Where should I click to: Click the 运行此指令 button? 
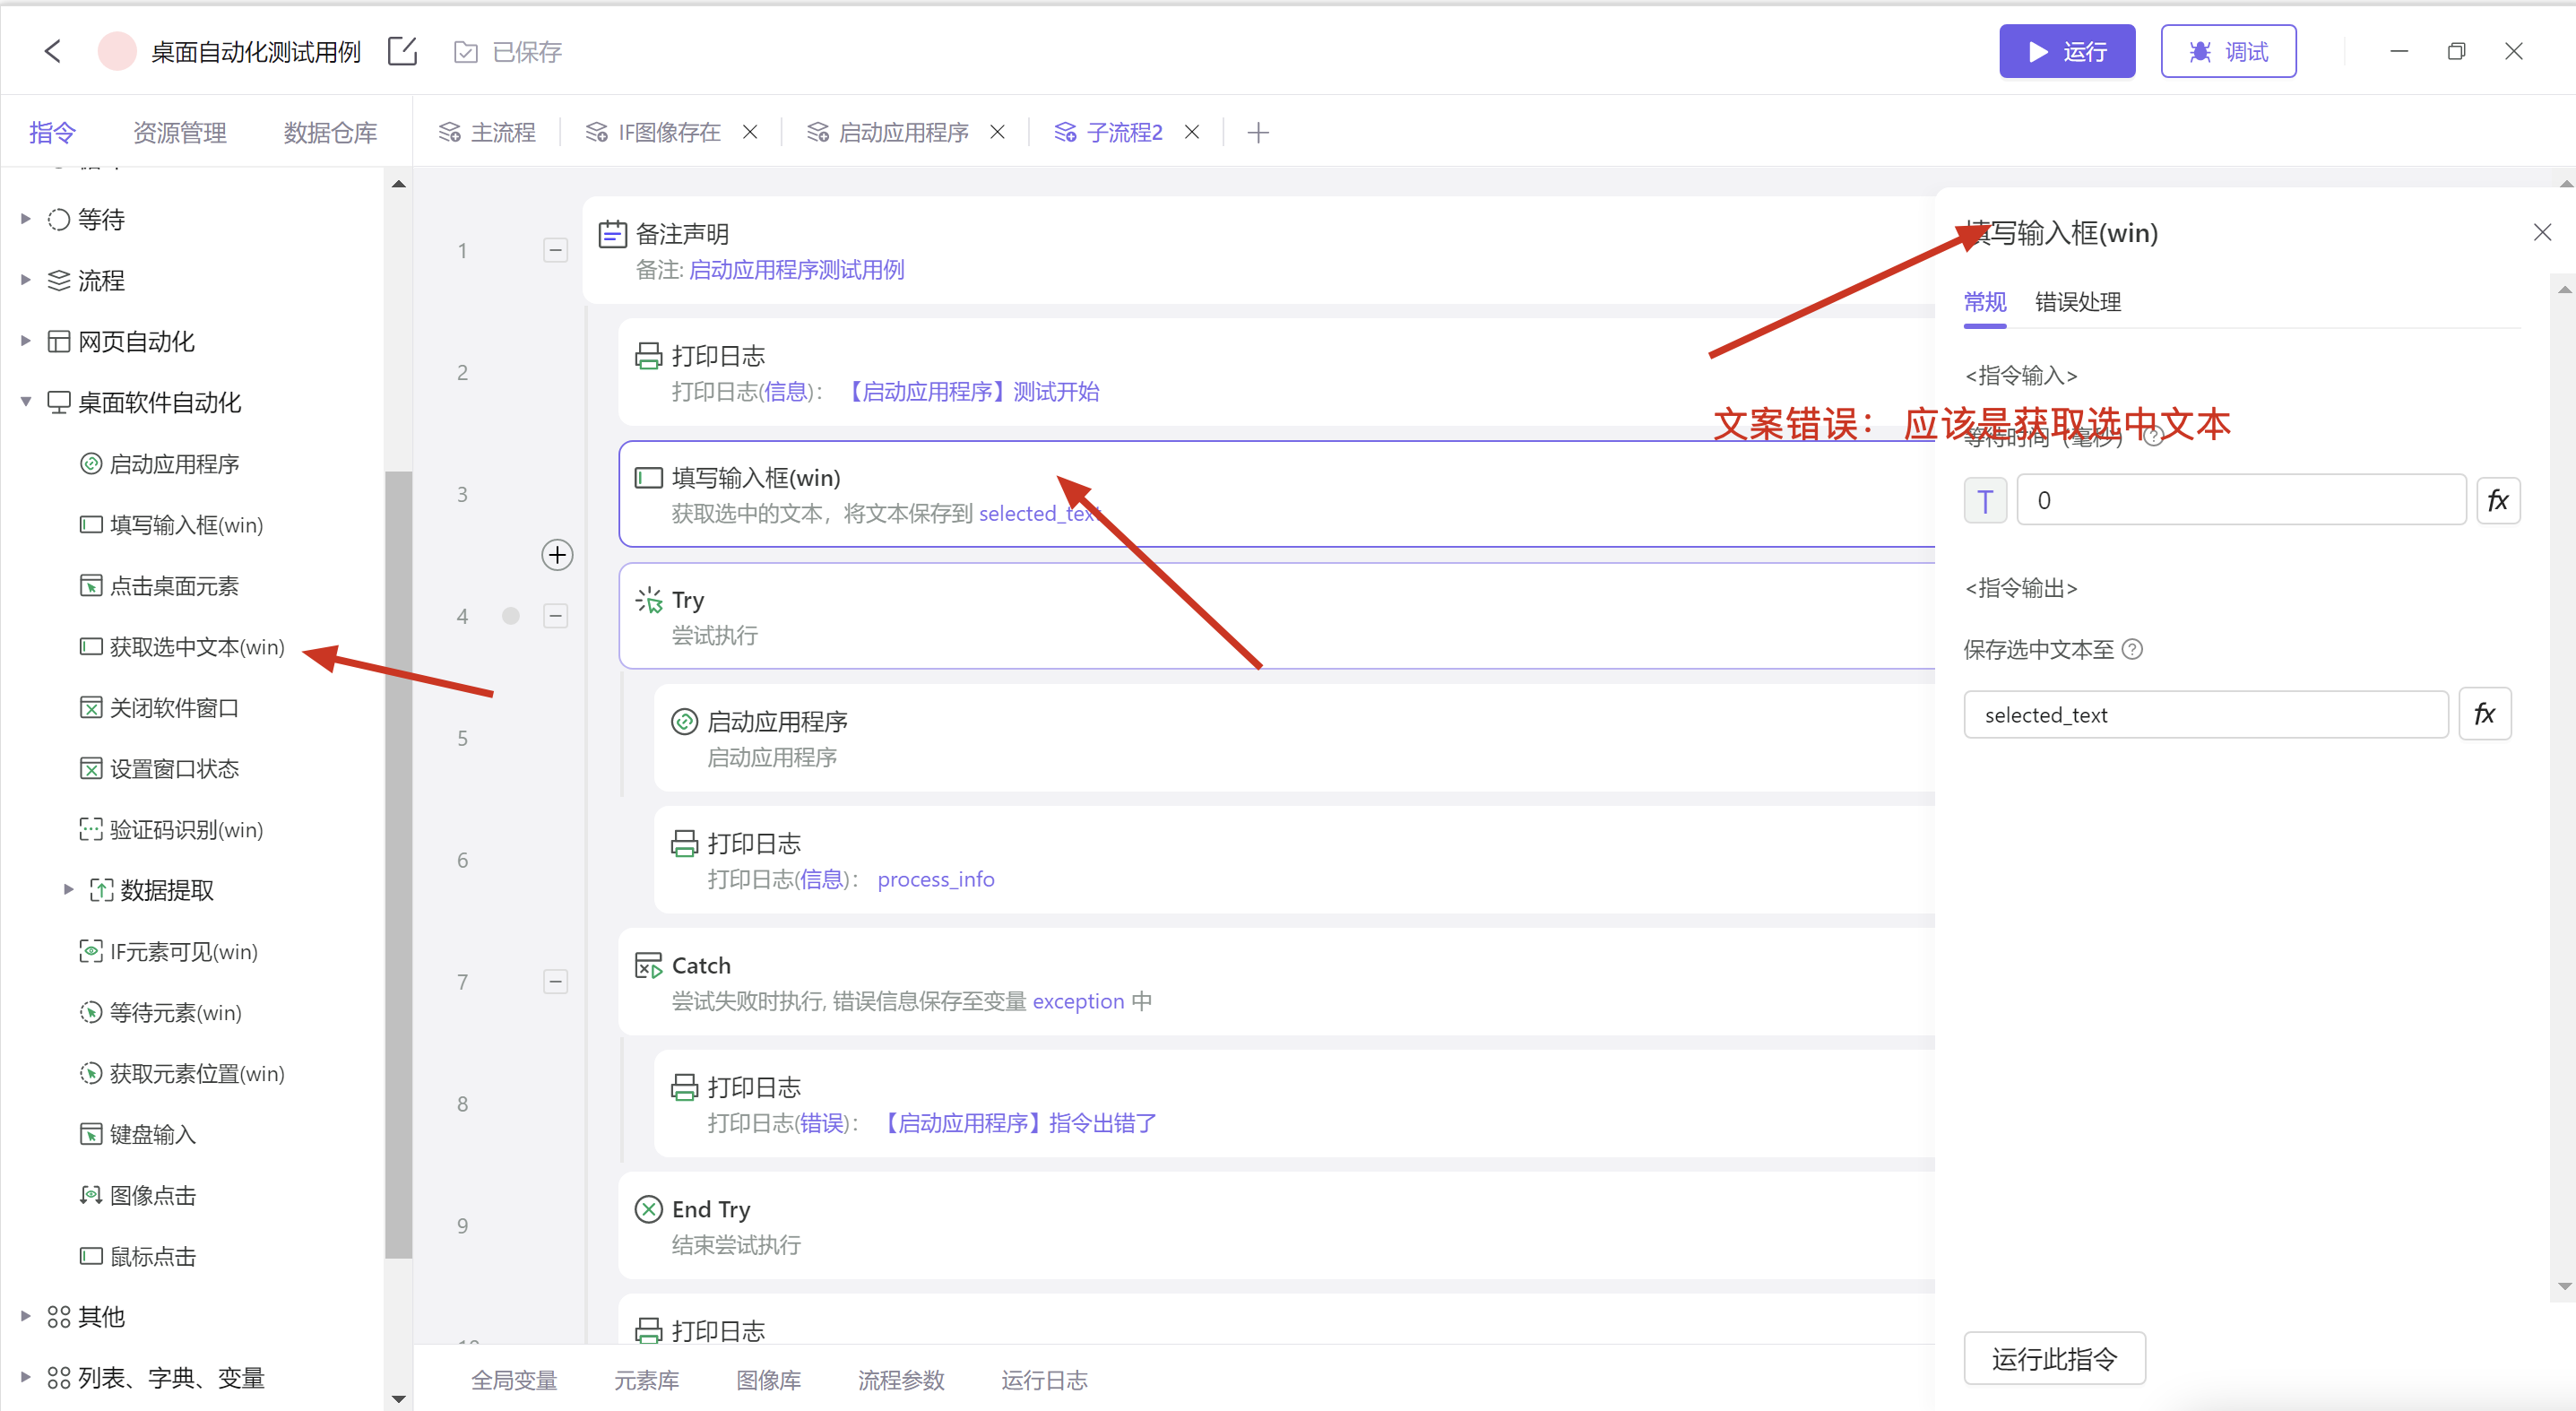2054,1358
